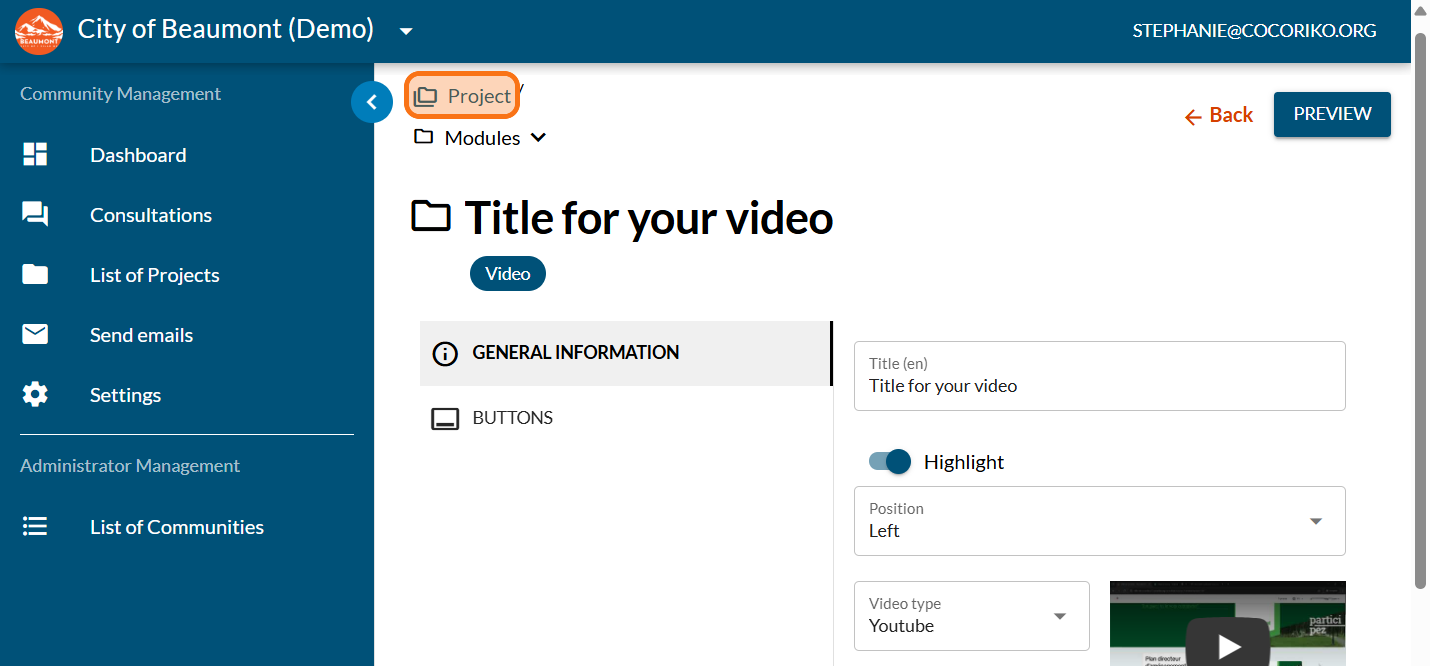The image size is (1430, 666).
Task: Open Settings via the gear icon
Action: (35, 395)
